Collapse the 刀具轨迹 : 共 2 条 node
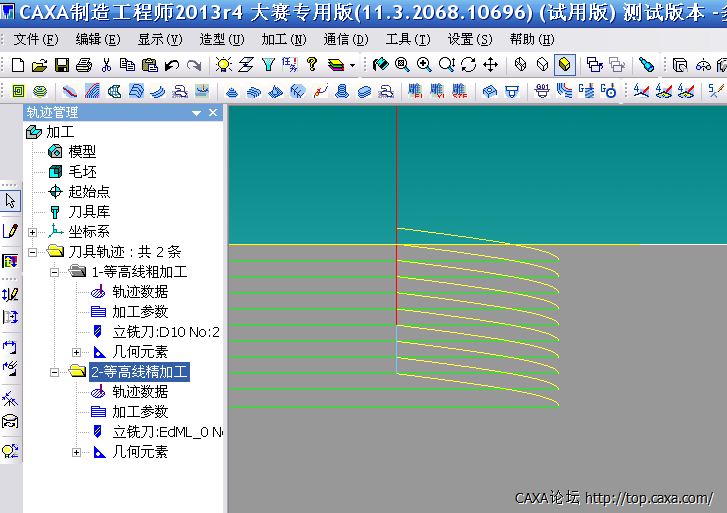The image size is (727, 513). coord(32,252)
